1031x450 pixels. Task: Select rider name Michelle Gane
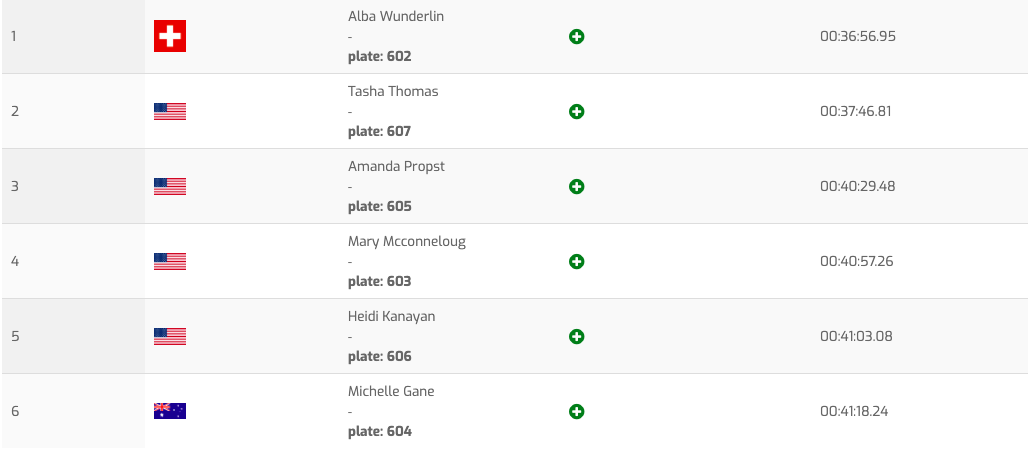[391, 391]
